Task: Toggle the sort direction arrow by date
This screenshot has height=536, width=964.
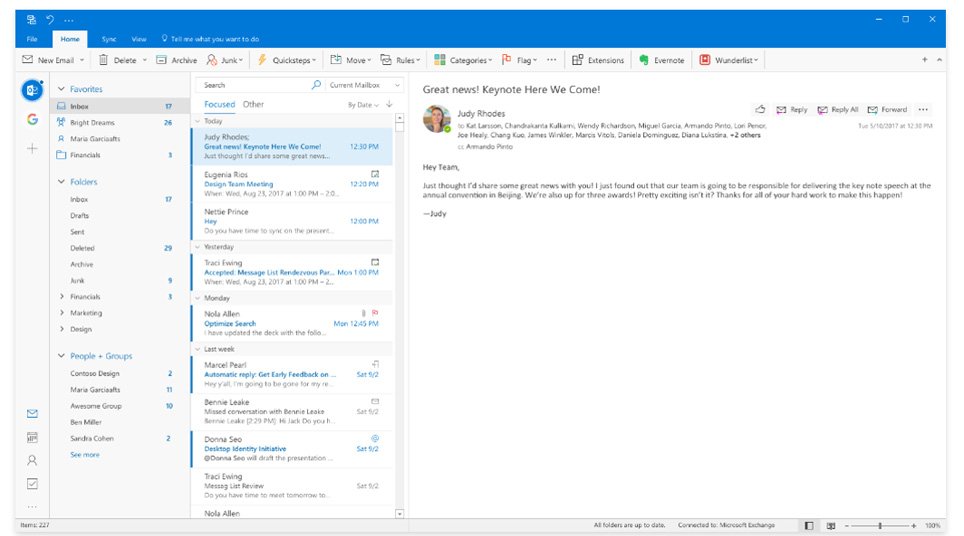Action: pyautogui.click(x=389, y=104)
